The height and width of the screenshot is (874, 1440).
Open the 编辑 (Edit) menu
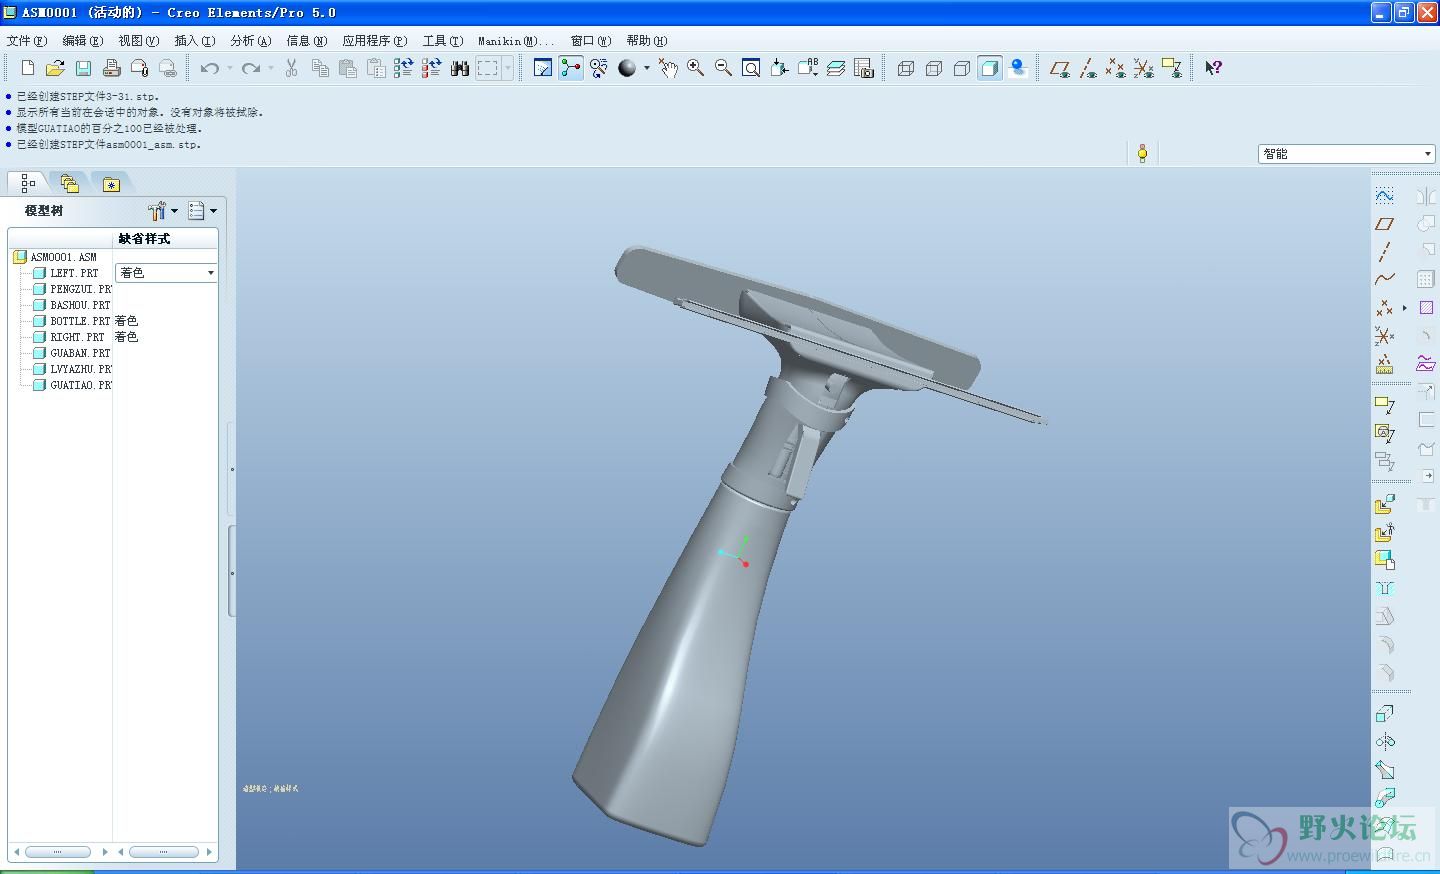[83, 41]
